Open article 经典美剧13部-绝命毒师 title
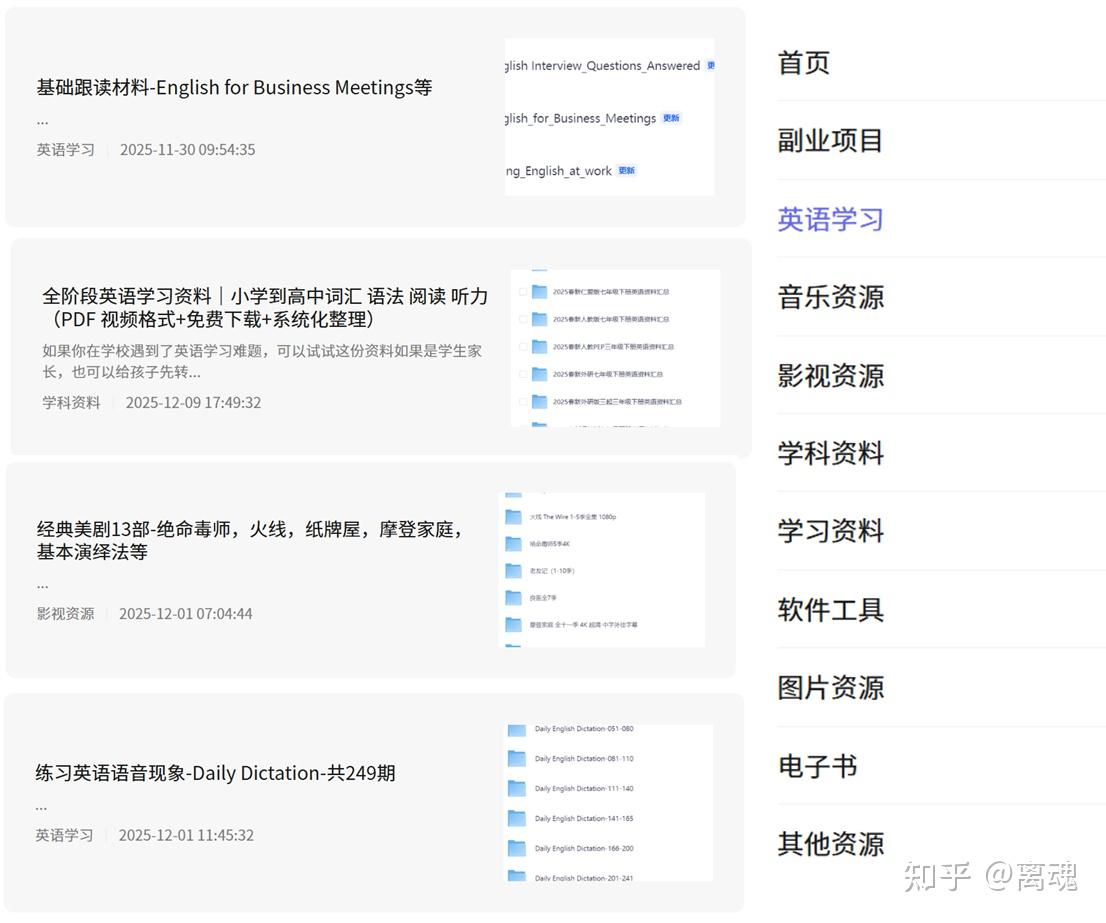Image resolution: width=1106 pixels, height=923 pixels. 250,540
